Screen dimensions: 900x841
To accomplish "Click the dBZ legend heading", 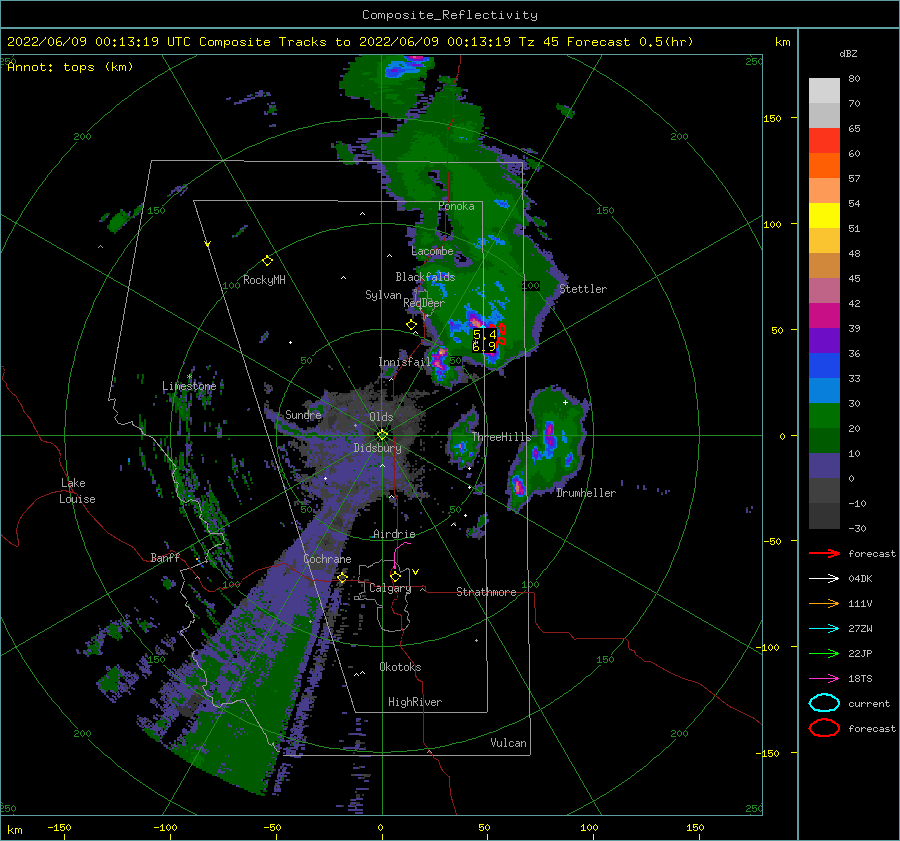I will pyautogui.click(x=848, y=54).
